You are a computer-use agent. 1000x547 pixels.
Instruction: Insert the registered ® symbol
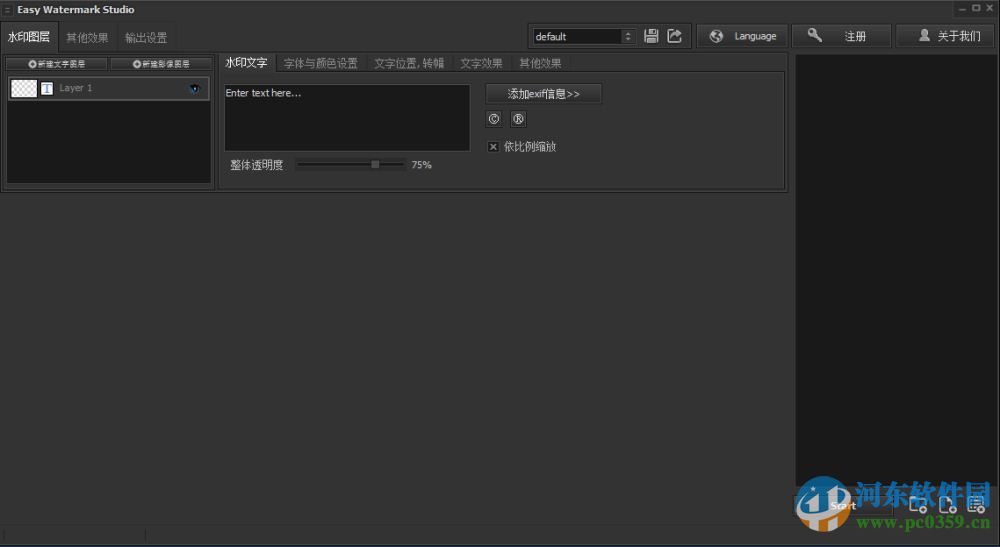pyautogui.click(x=518, y=119)
